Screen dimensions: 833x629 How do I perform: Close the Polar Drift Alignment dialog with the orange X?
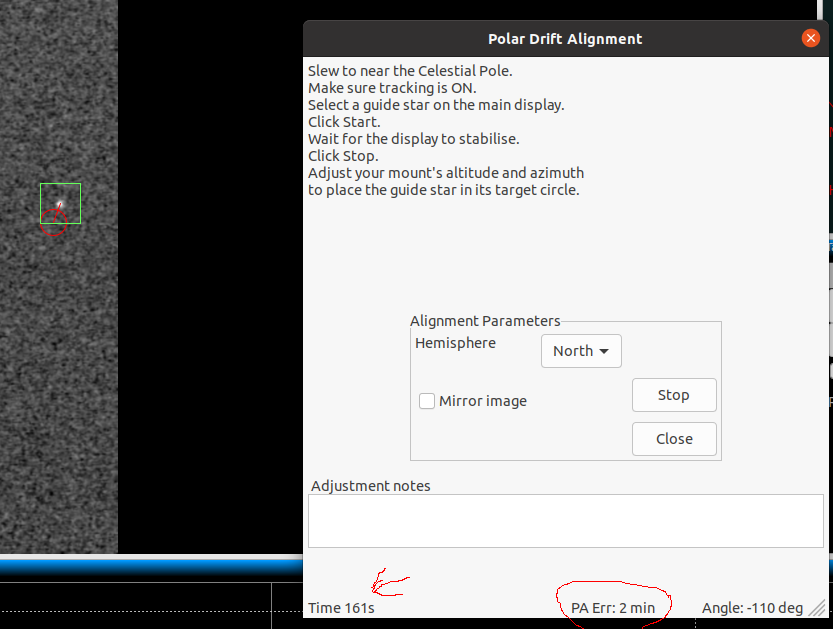pos(811,38)
